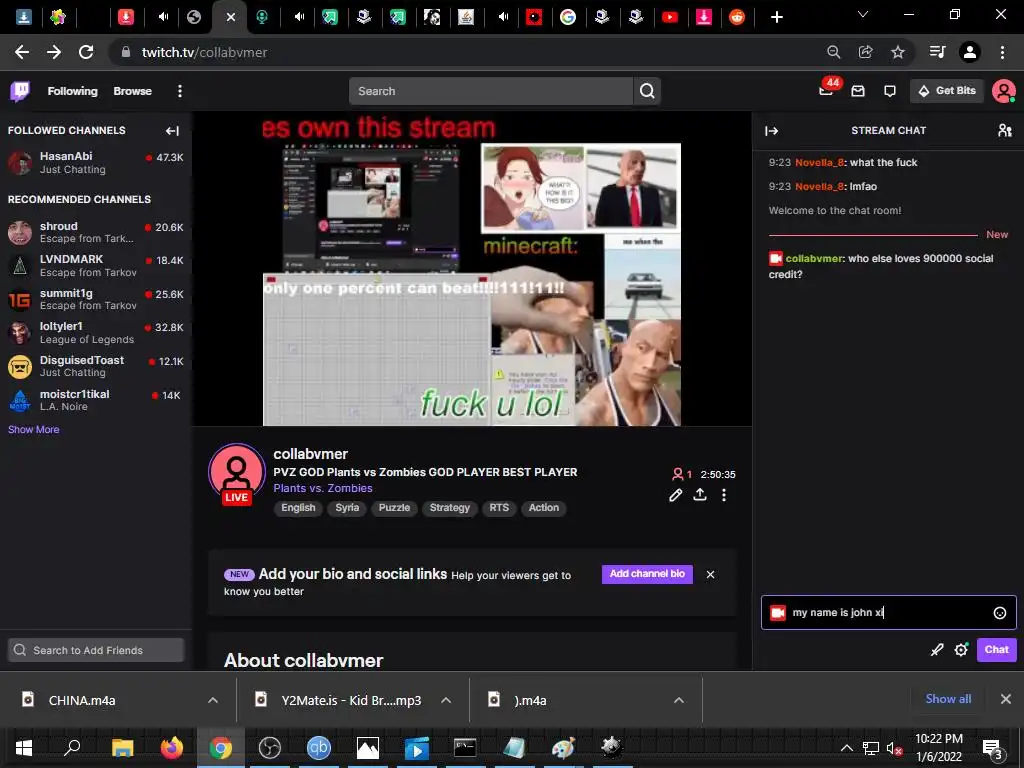Image resolution: width=1024 pixels, height=768 pixels.
Task: Open the media controls icon in Chrome
Action: pos(937,52)
